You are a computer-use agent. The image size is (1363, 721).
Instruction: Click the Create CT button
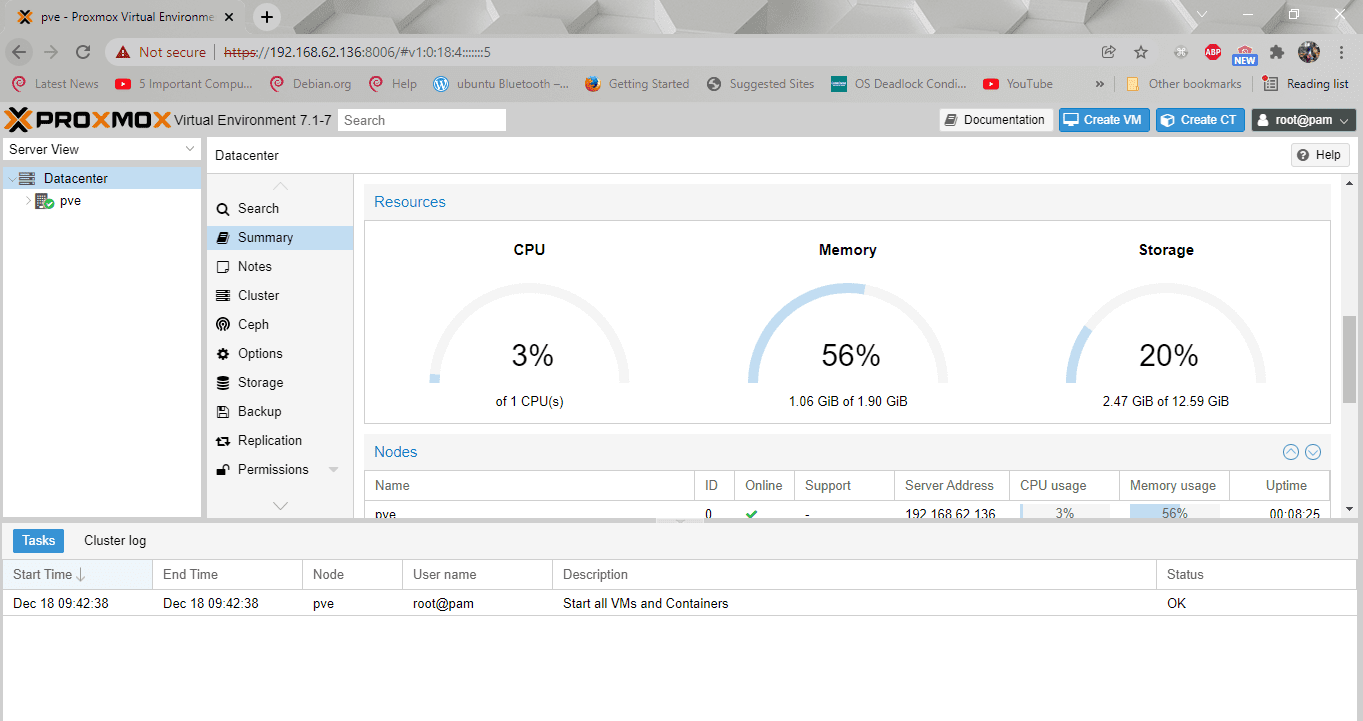point(1200,120)
